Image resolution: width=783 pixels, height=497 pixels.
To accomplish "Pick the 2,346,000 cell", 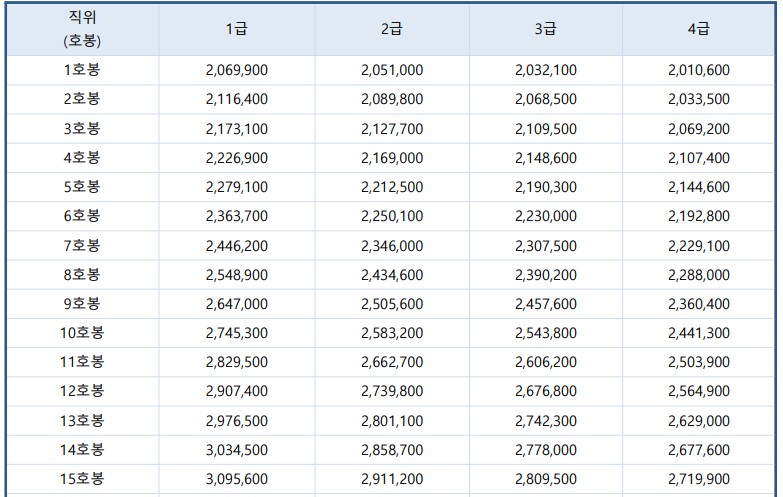I will coord(392,246).
